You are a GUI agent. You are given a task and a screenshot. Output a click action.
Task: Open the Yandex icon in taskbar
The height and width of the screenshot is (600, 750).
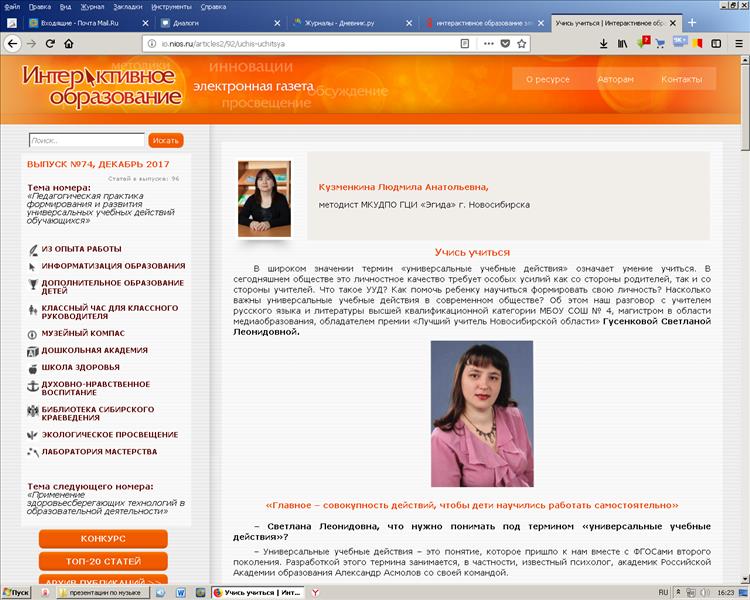pyautogui.click(x=315, y=592)
